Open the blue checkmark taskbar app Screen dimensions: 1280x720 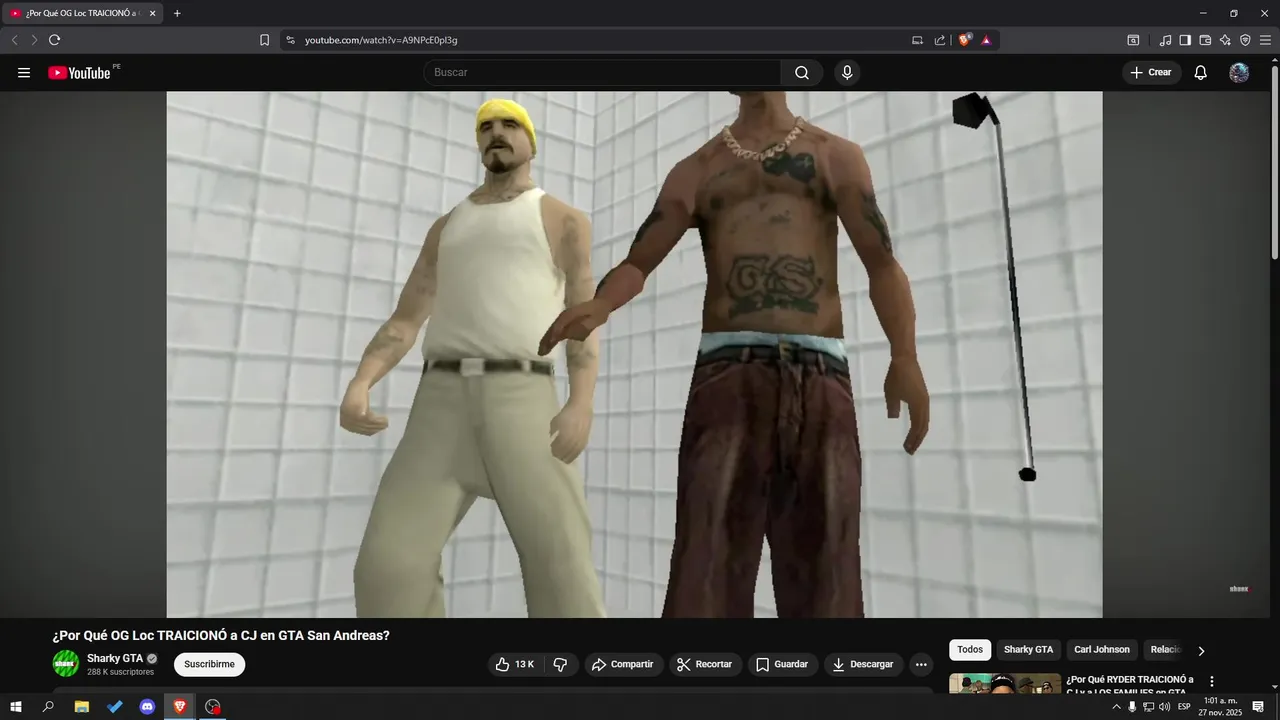(x=115, y=707)
